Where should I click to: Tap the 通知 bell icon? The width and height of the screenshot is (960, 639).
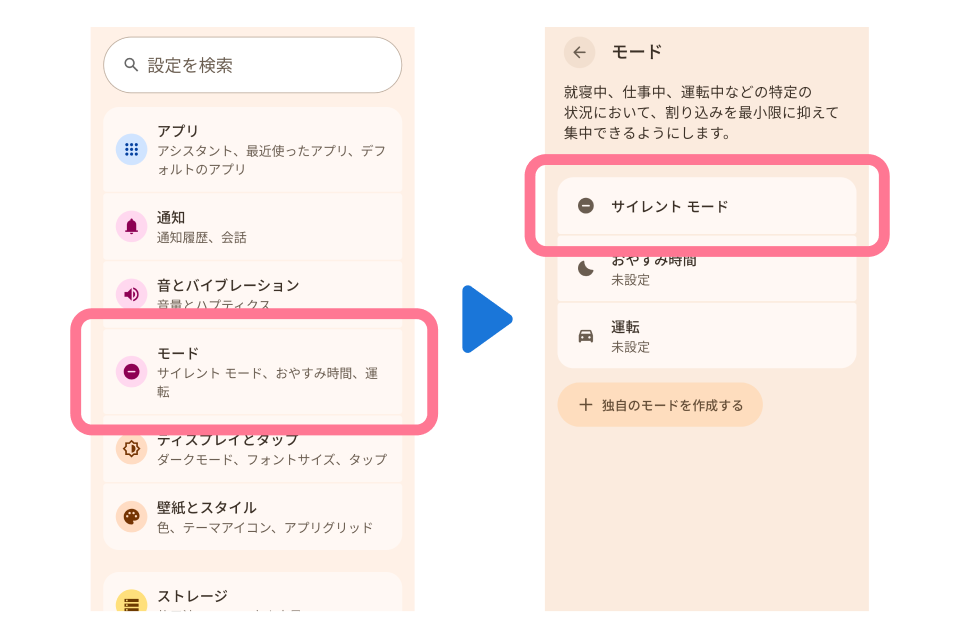point(131,227)
